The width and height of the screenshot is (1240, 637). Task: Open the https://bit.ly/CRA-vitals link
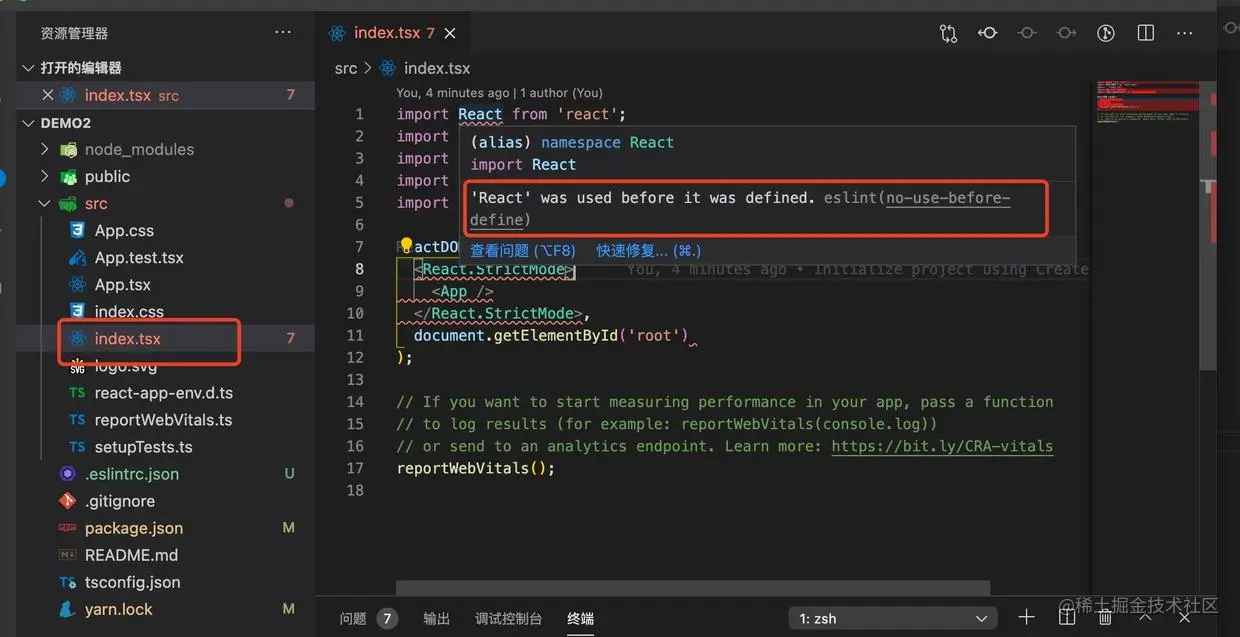point(942,446)
